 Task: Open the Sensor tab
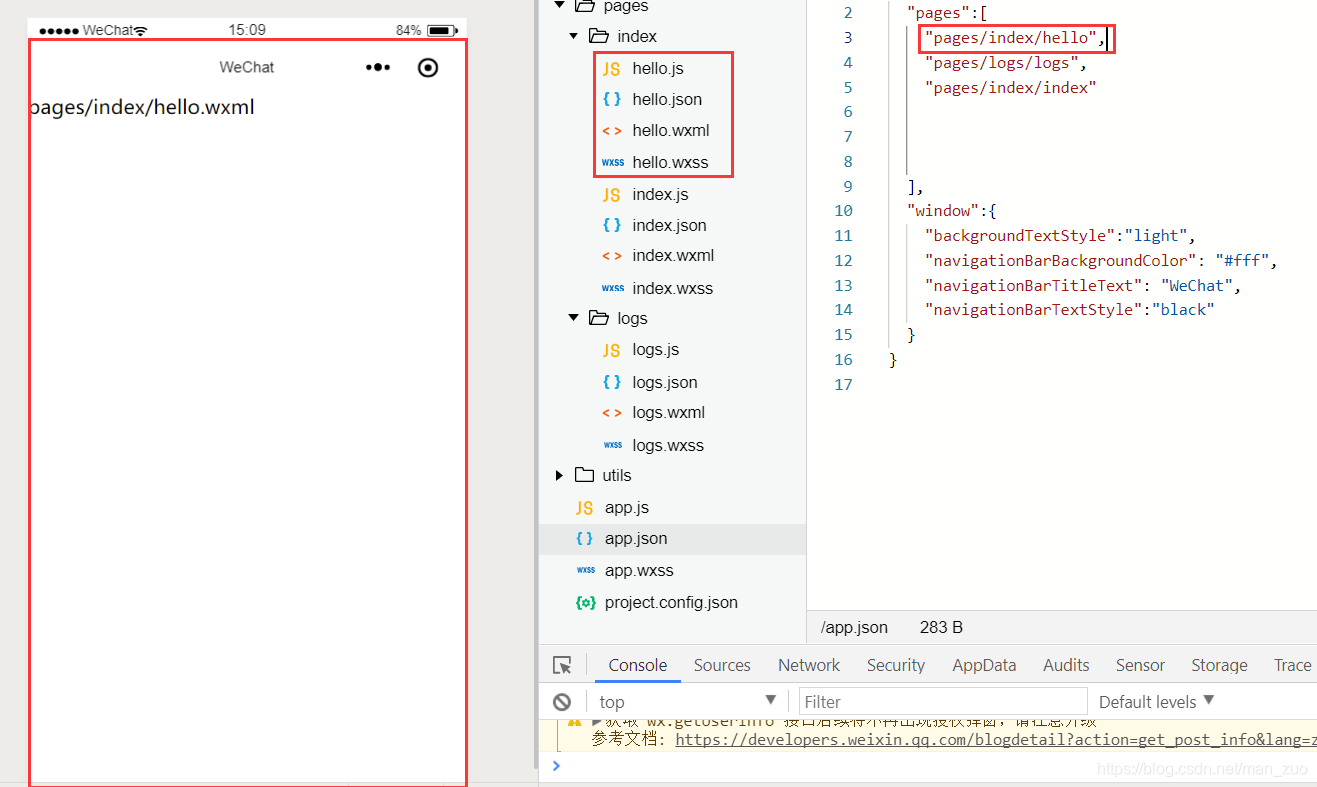pyautogui.click(x=1140, y=665)
